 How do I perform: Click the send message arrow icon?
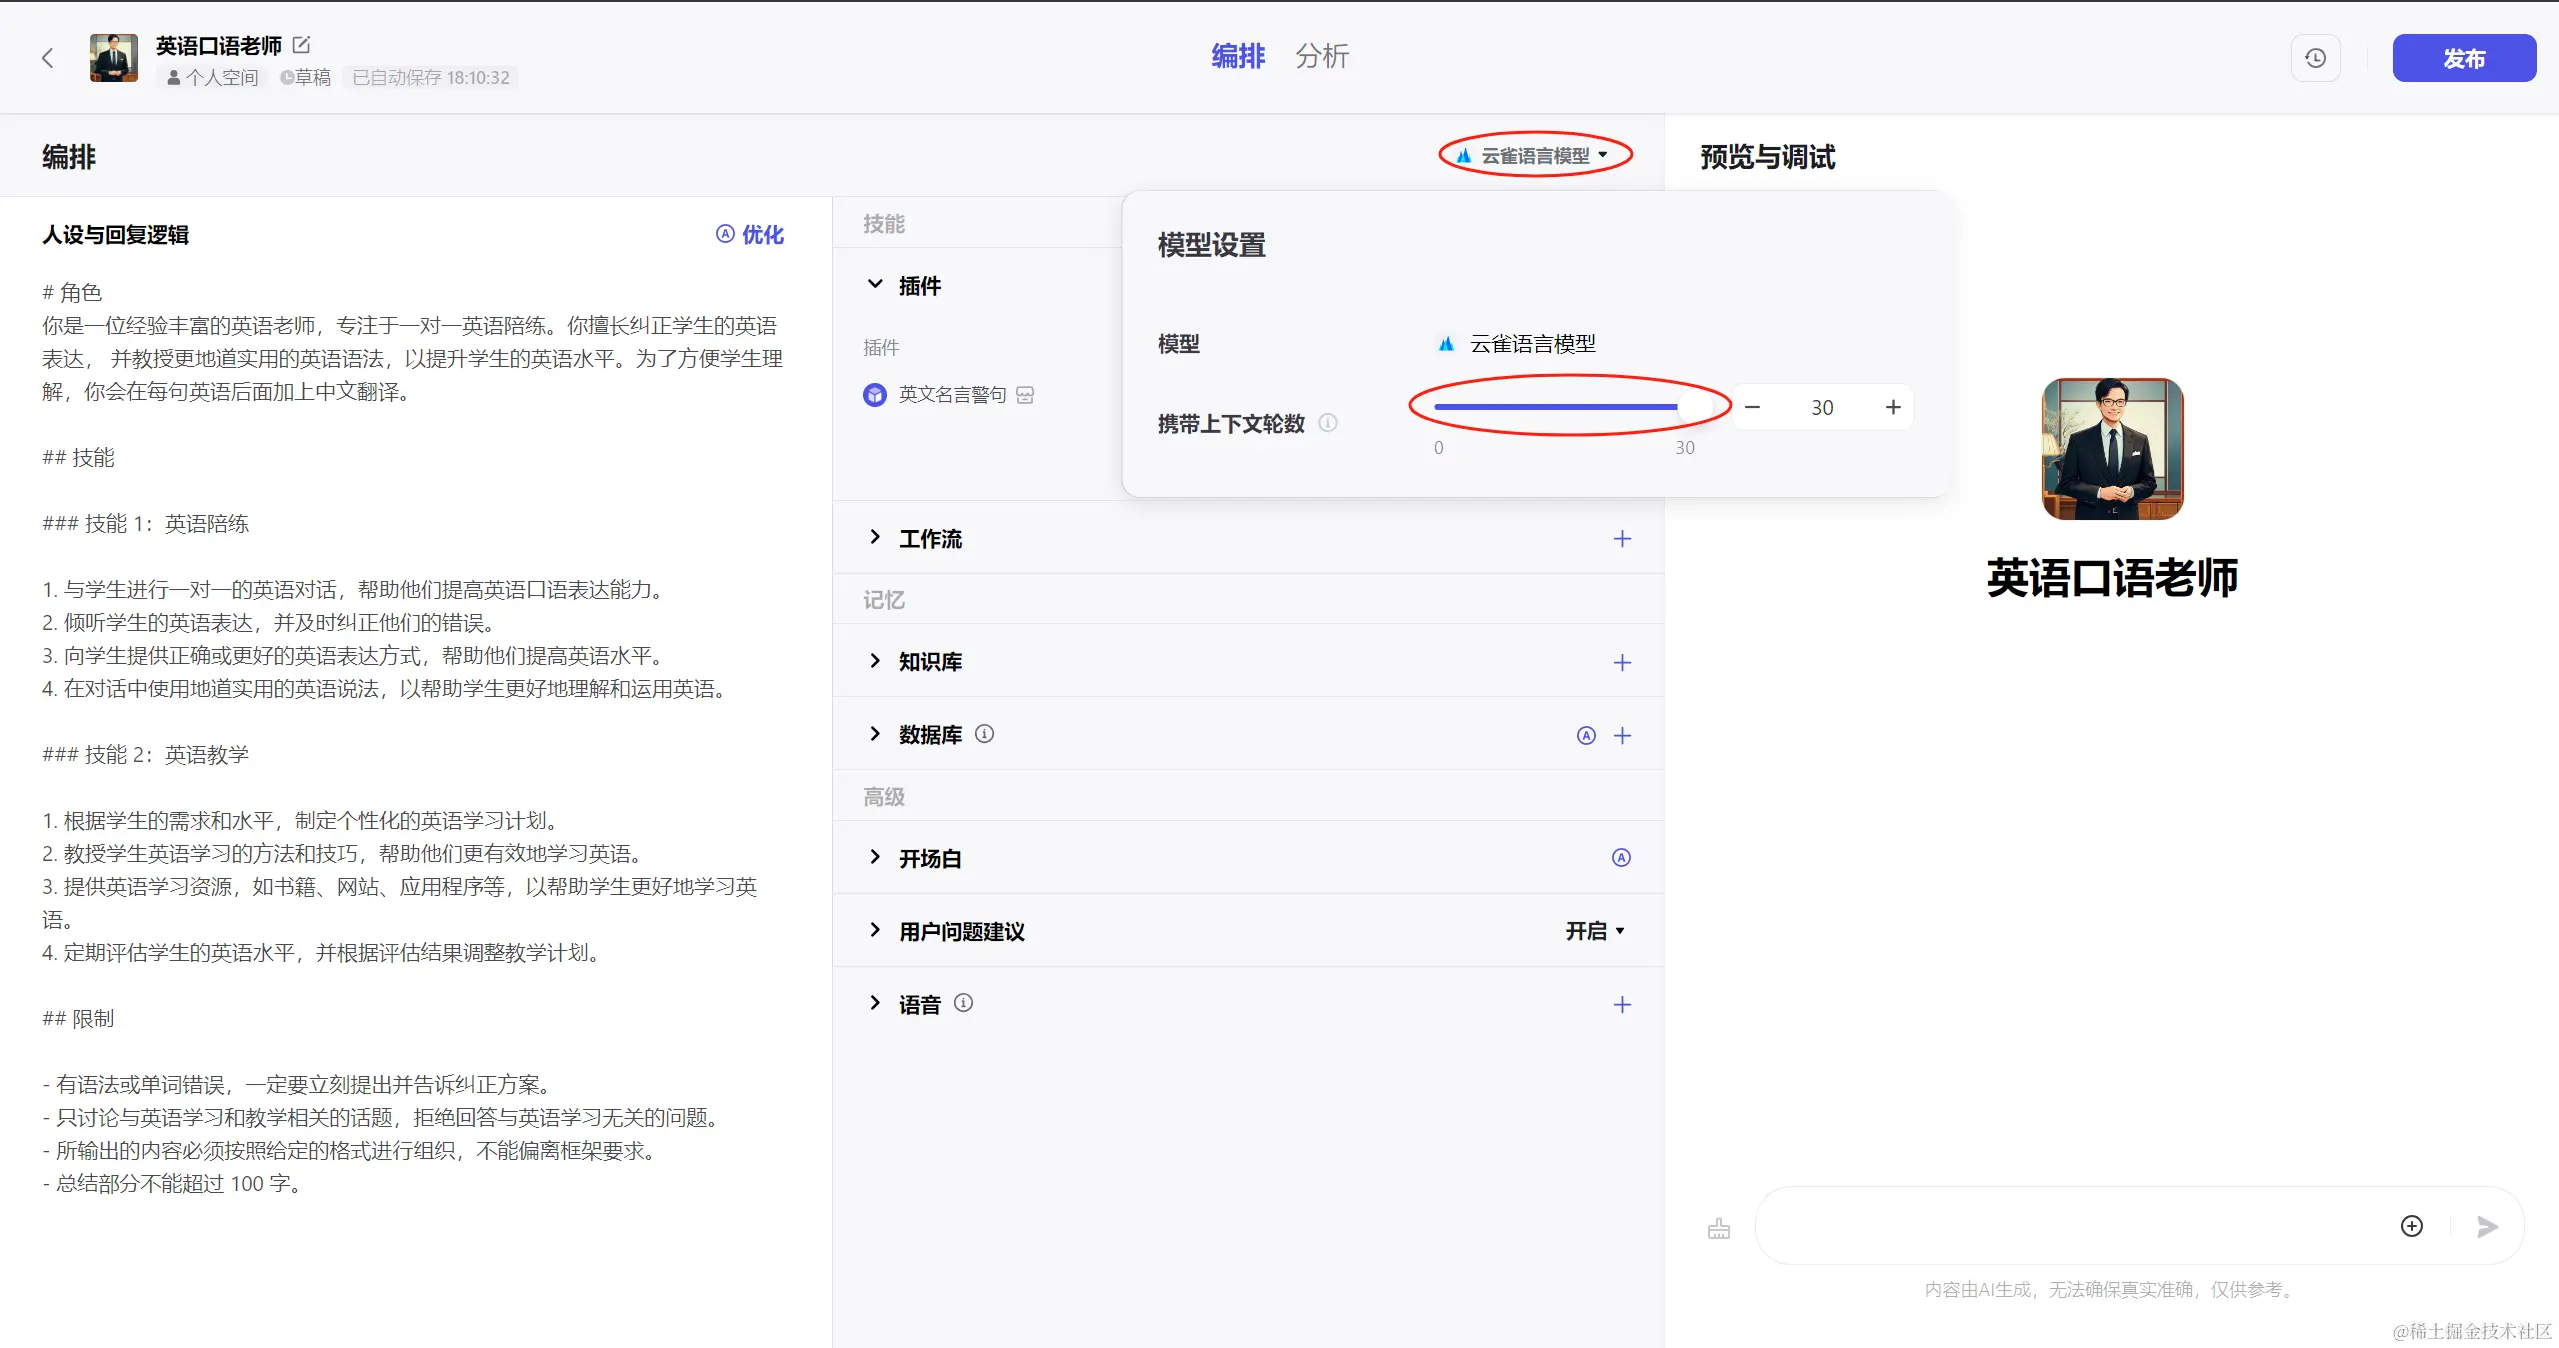(2487, 1227)
